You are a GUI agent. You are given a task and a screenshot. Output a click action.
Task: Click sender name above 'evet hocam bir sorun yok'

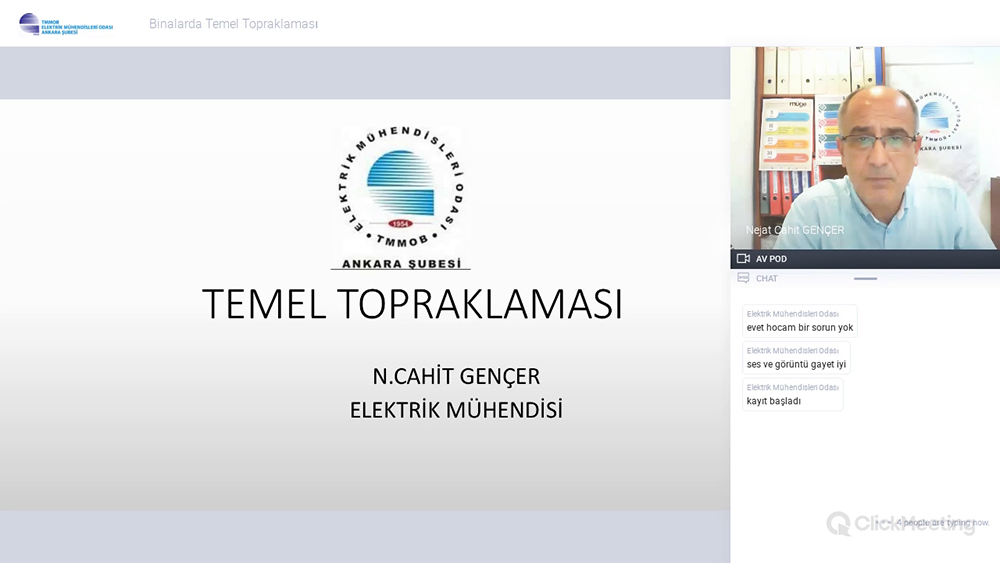coord(793,314)
